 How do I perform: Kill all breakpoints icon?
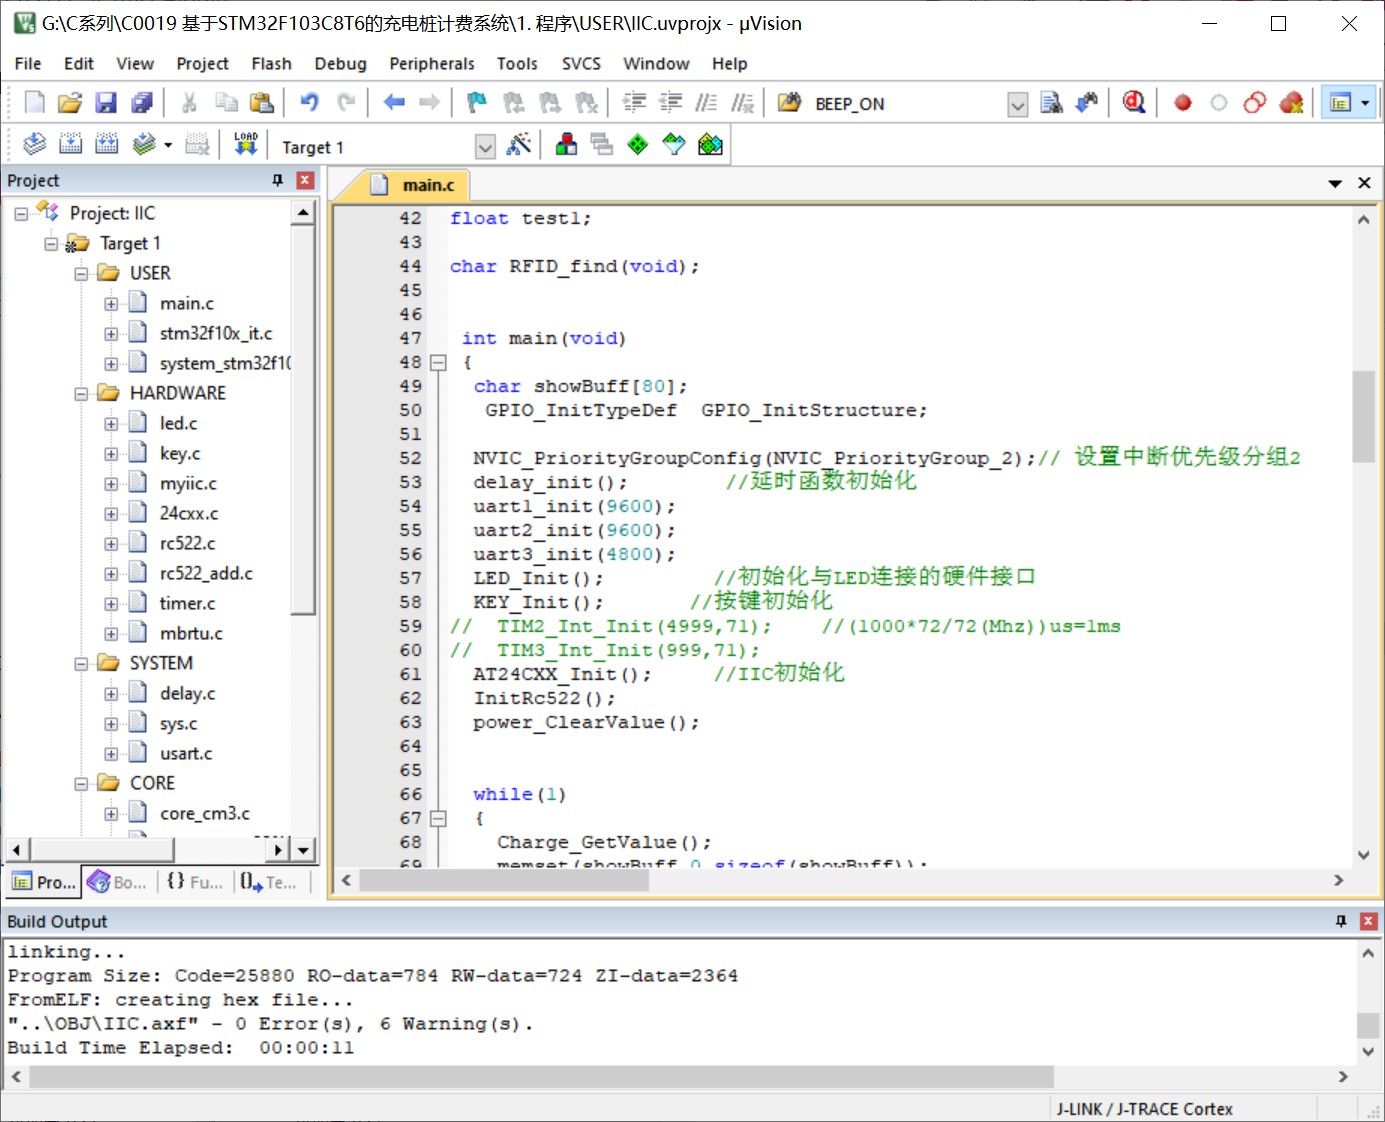pos(1291,102)
